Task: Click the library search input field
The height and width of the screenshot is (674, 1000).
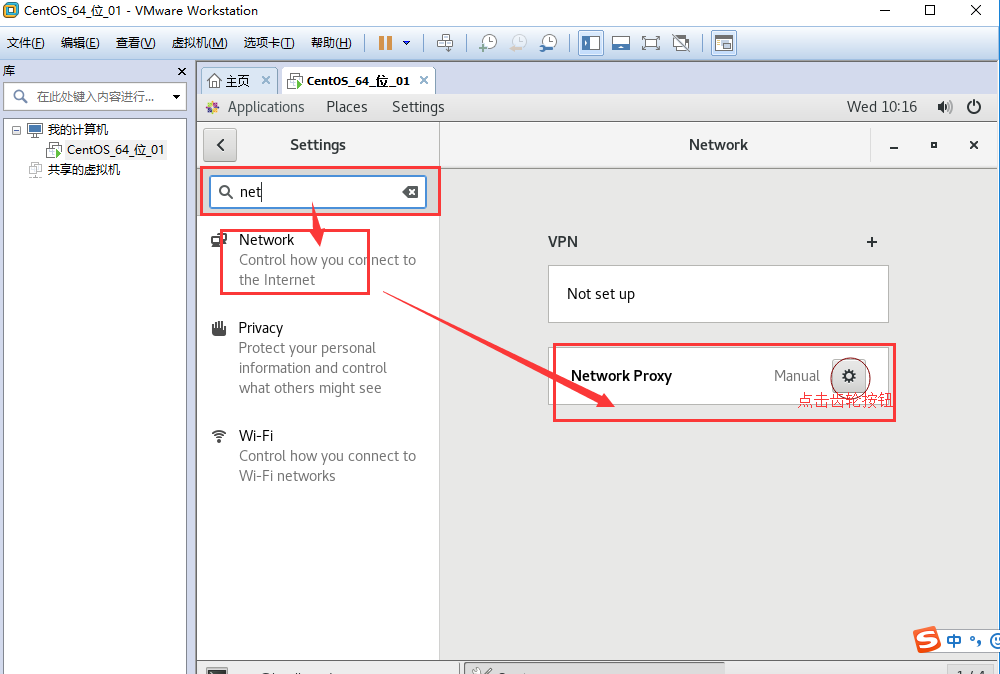Action: [x=96, y=97]
